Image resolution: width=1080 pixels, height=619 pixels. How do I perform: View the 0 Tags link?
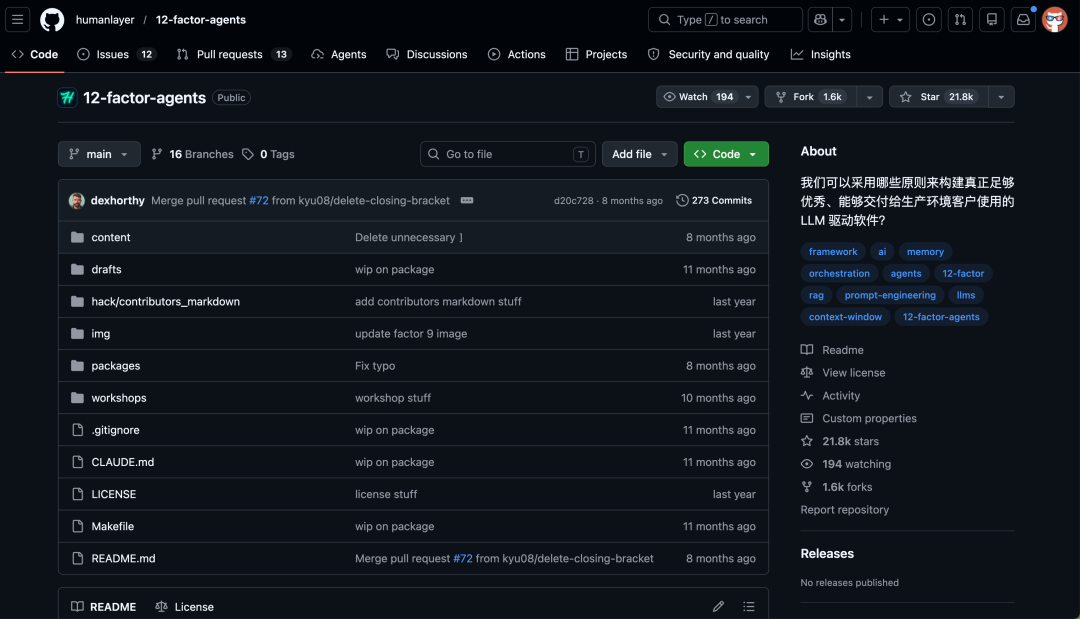click(x=269, y=154)
